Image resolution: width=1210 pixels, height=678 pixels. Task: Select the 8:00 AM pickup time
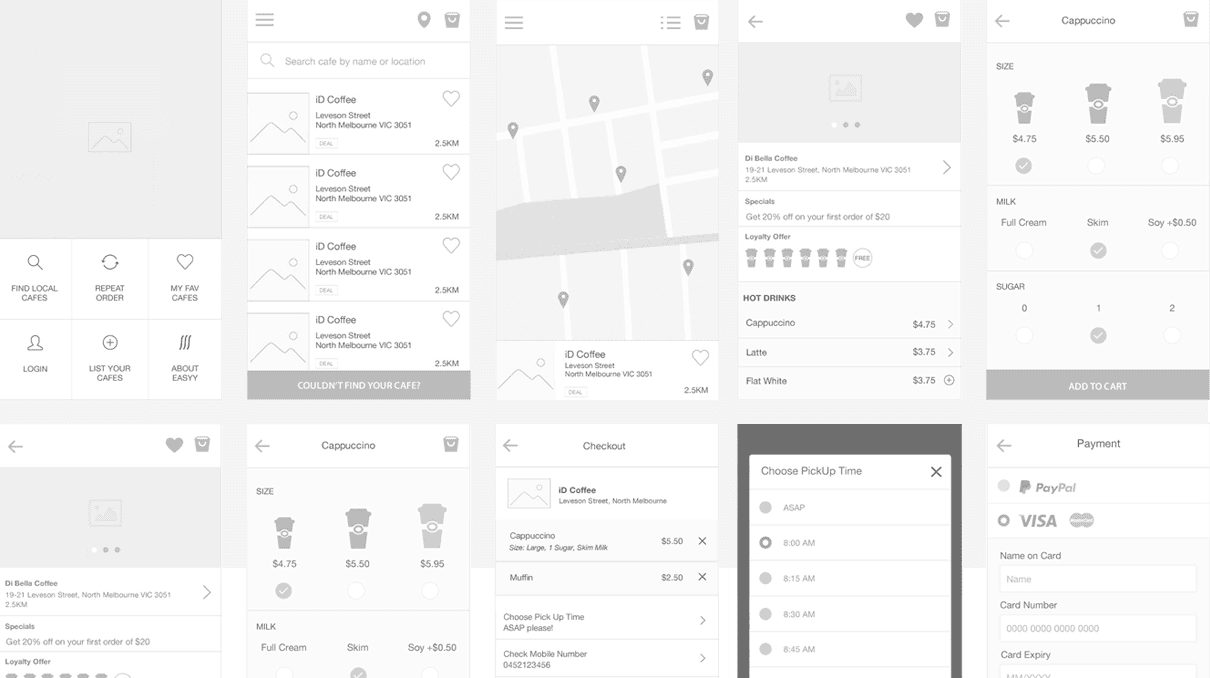[x=766, y=542]
